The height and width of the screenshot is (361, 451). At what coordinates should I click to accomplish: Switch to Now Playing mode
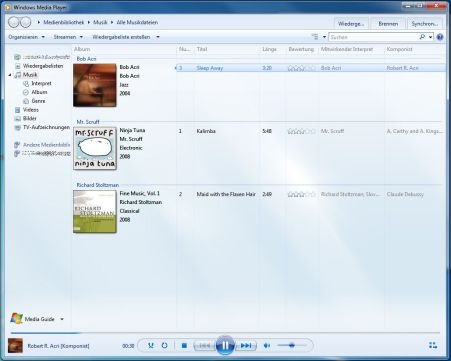[x=433, y=345]
